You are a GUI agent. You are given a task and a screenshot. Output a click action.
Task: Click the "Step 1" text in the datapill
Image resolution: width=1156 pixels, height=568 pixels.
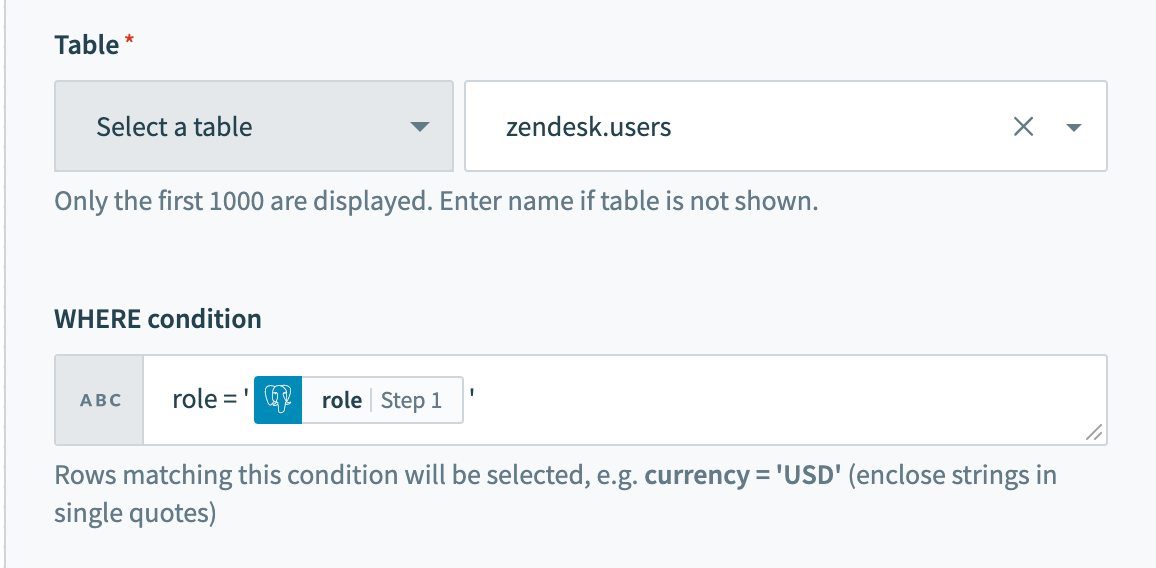(411, 401)
